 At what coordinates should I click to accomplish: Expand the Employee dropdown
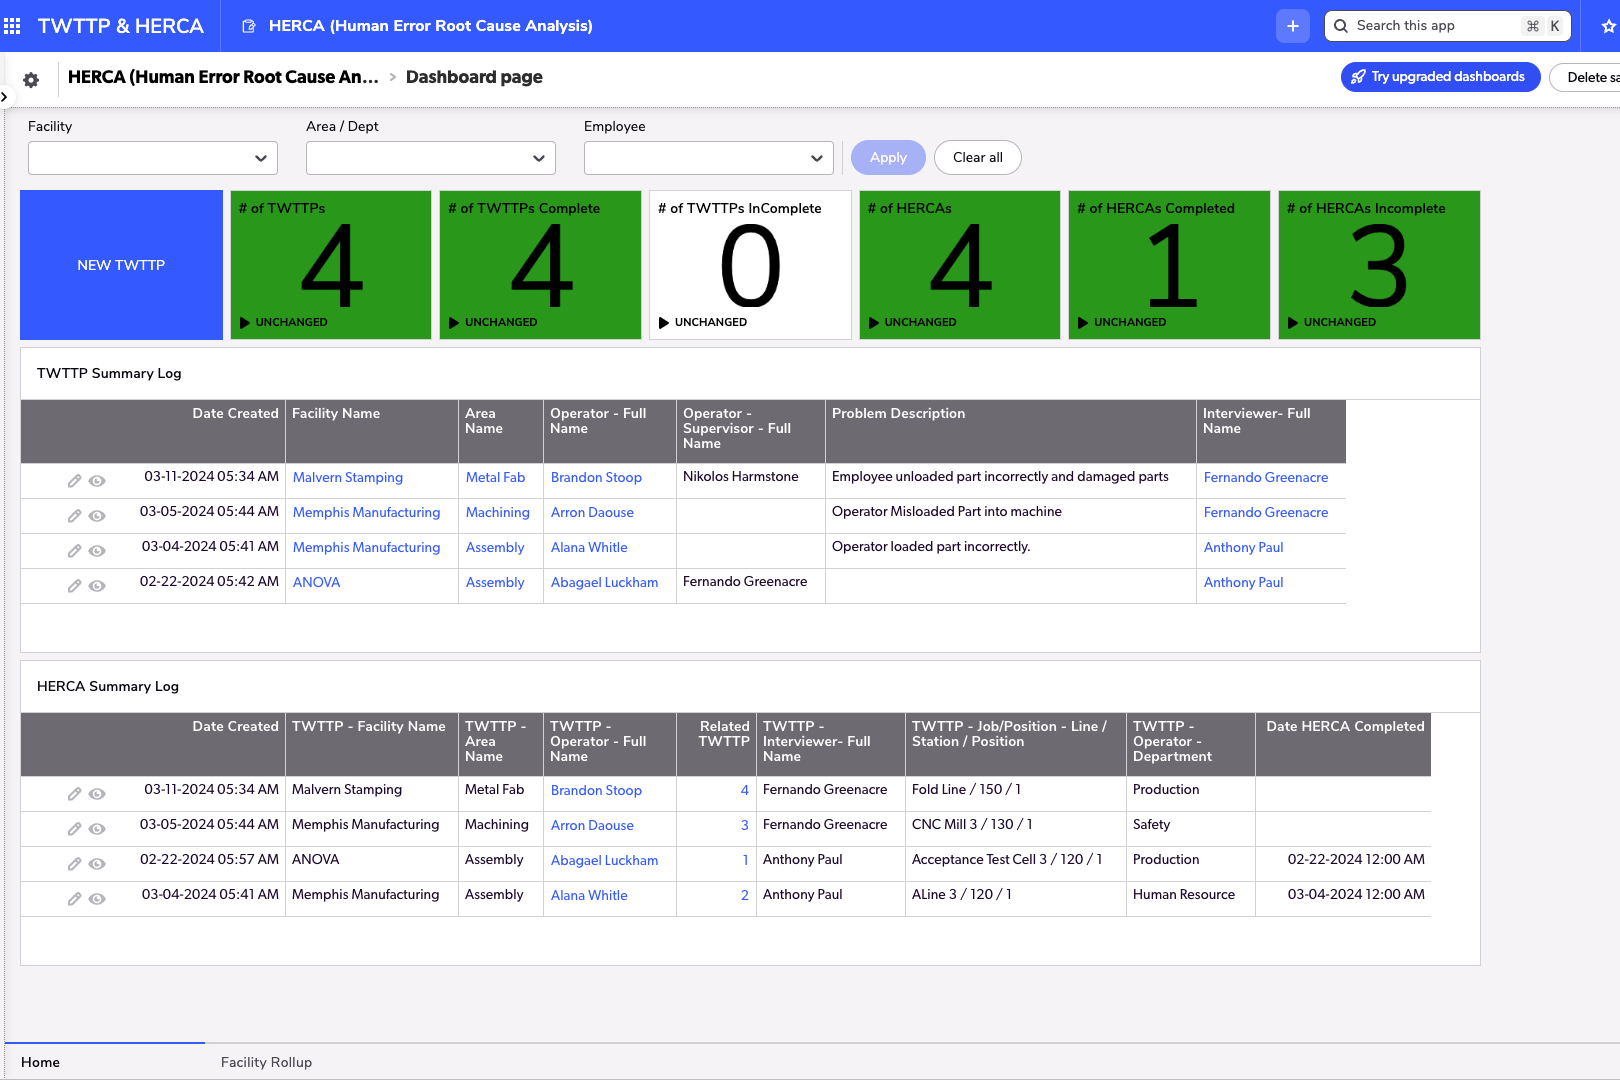pyautogui.click(x=707, y=157)
